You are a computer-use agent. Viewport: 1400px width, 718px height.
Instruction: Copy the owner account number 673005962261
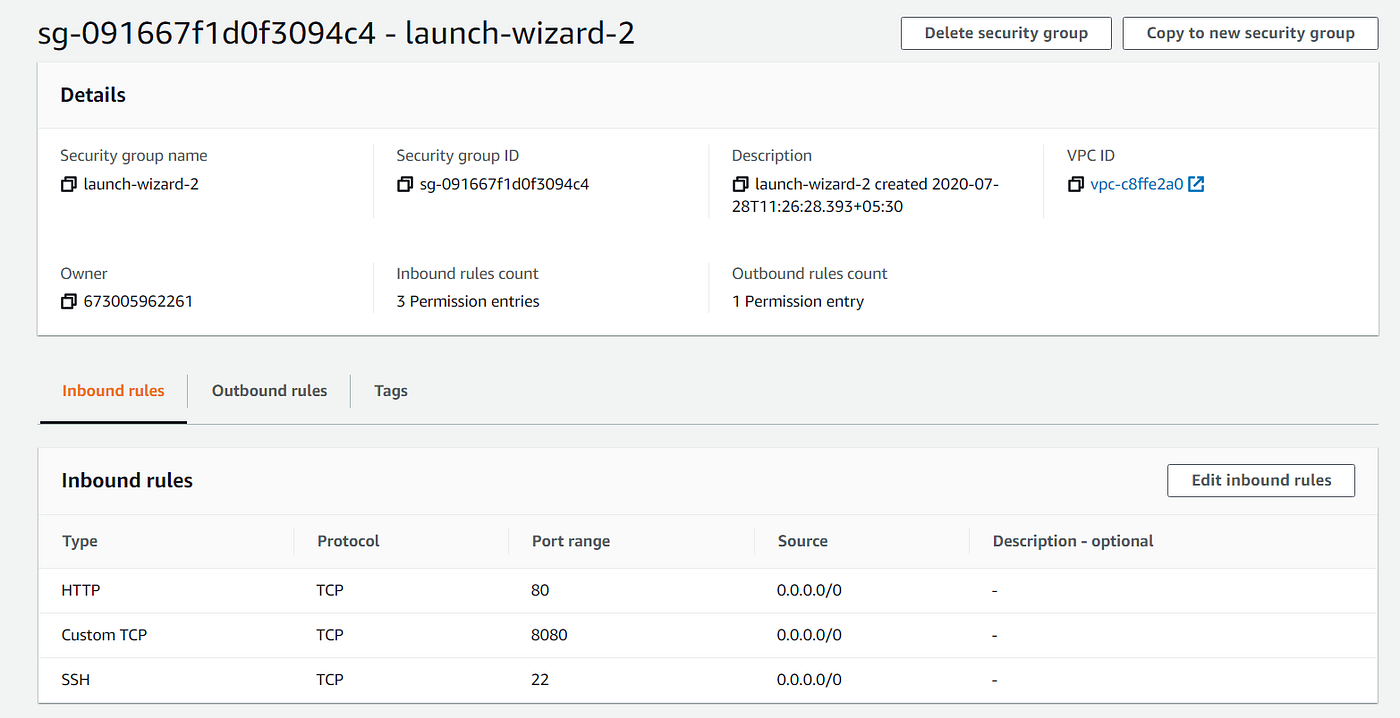(x=69, y=301)
